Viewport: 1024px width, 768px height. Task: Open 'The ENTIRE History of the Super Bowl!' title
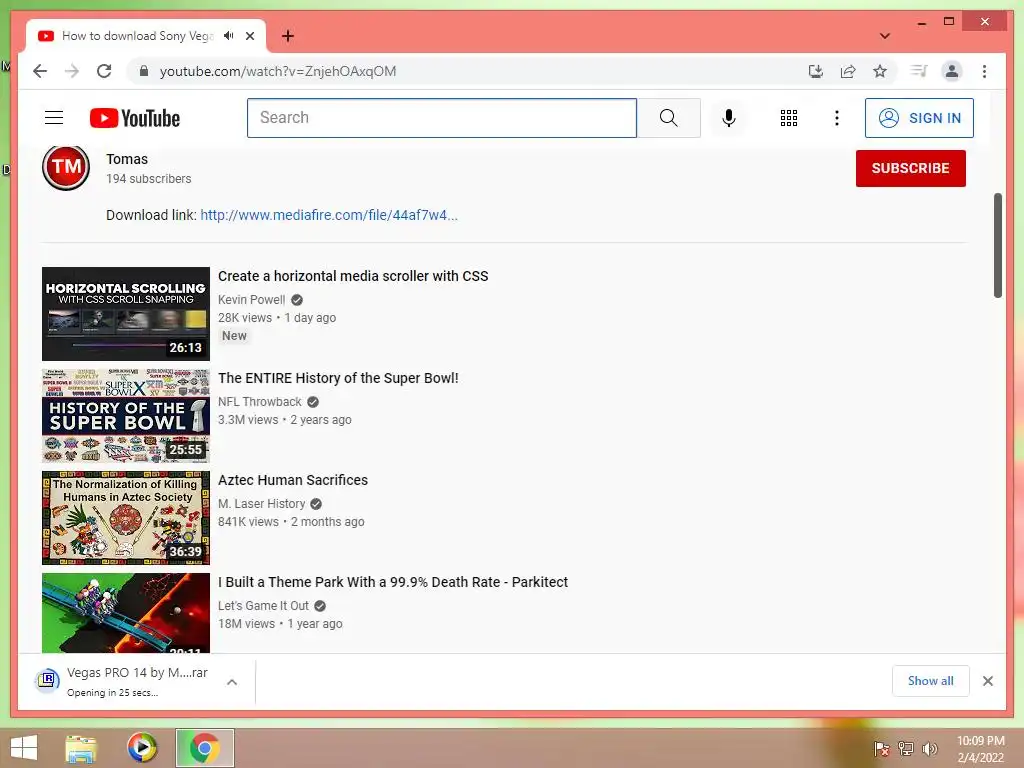[338, 378]
